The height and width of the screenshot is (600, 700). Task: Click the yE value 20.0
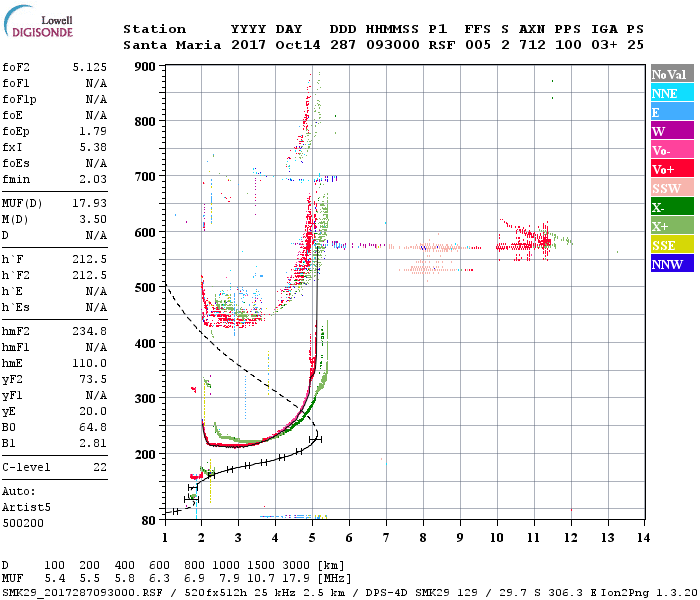93,412
